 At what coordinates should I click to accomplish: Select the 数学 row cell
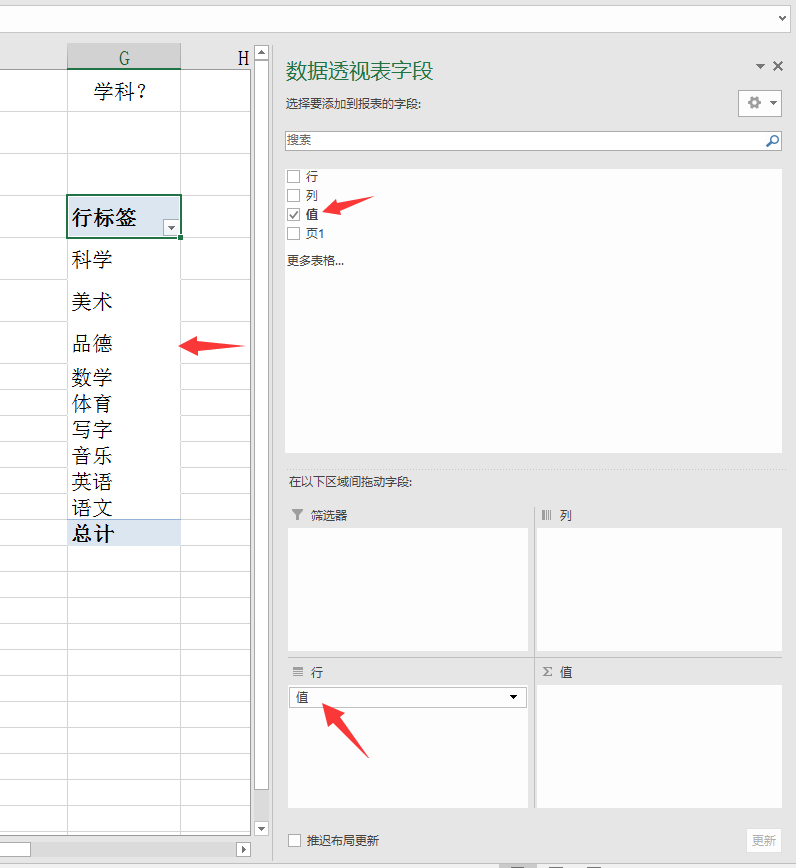[x=124, y=377]
